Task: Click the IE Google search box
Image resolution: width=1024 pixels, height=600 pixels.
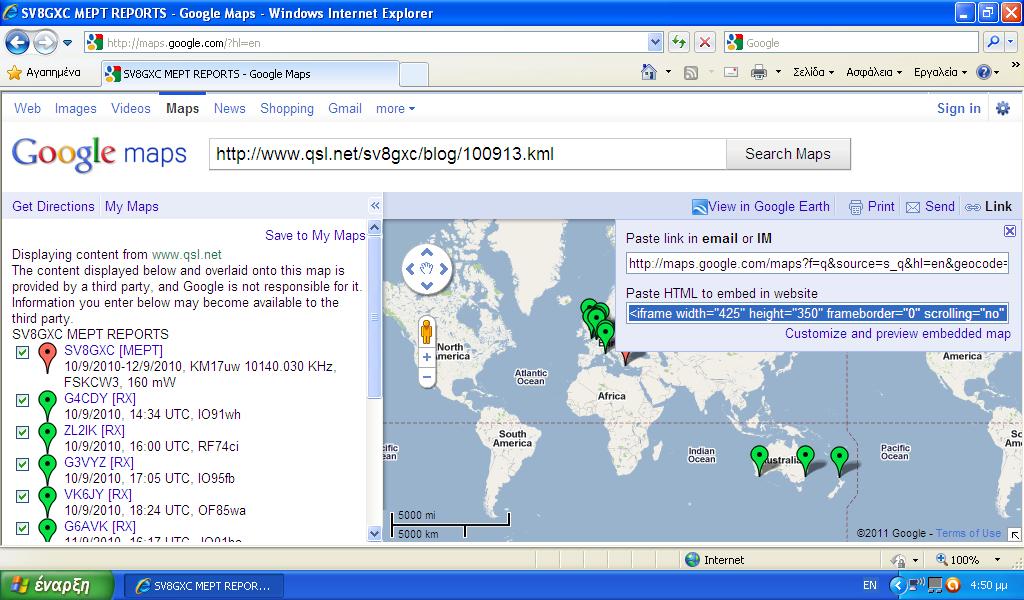Action: click(x=852, y=43)
